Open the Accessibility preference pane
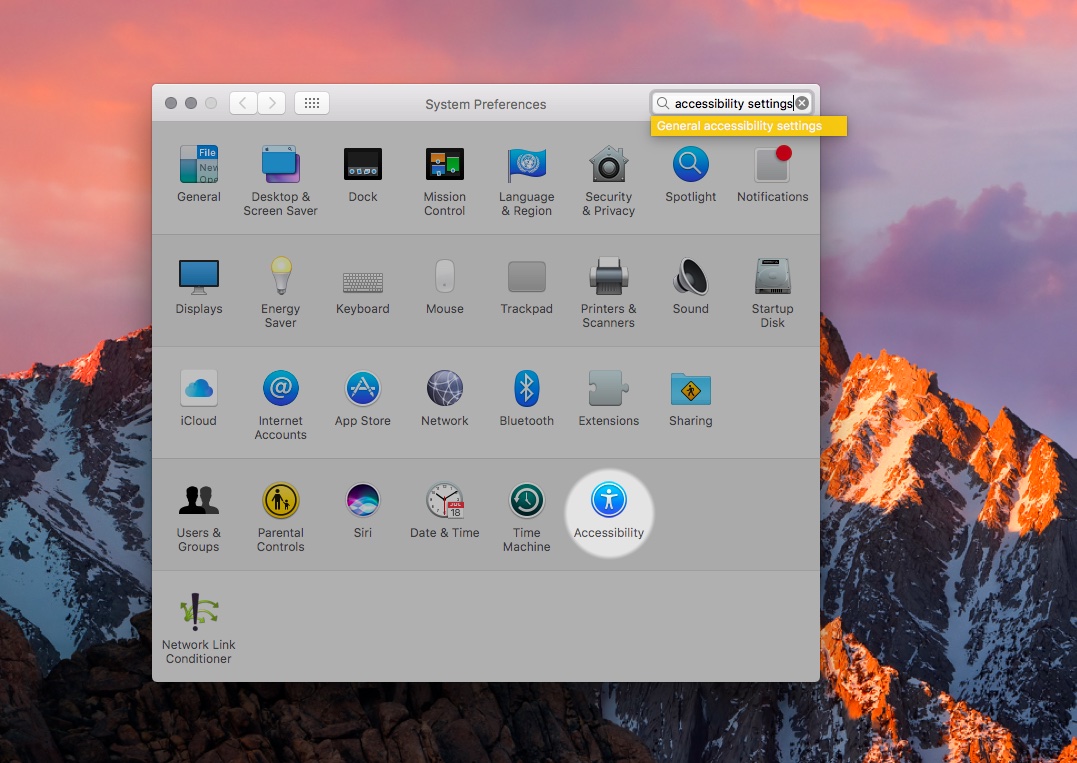 tap(608, 501)
